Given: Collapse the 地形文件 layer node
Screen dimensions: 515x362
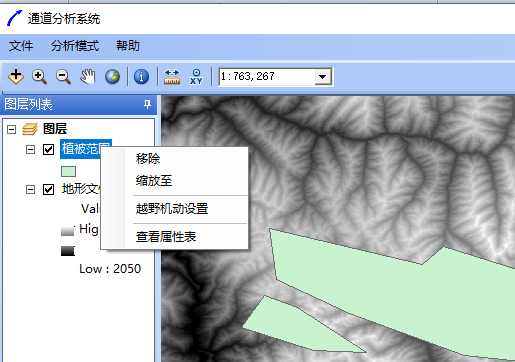Looking at the screenshot, I should pos(30,190).
